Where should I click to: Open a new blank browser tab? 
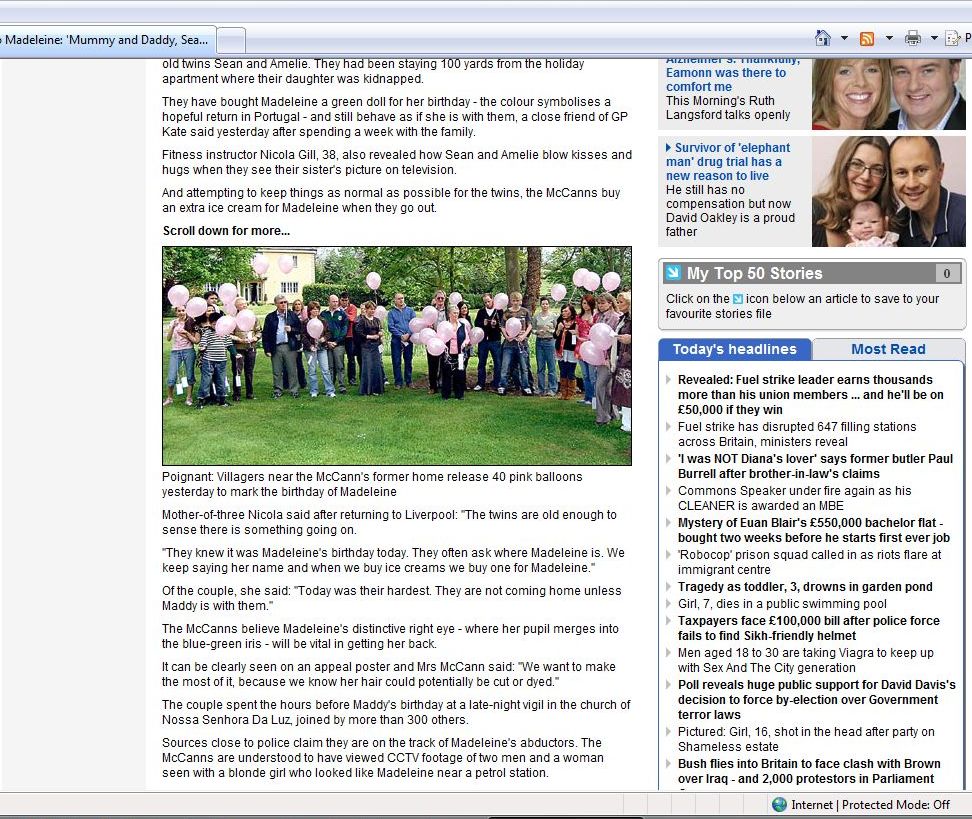tap(231, 40)
